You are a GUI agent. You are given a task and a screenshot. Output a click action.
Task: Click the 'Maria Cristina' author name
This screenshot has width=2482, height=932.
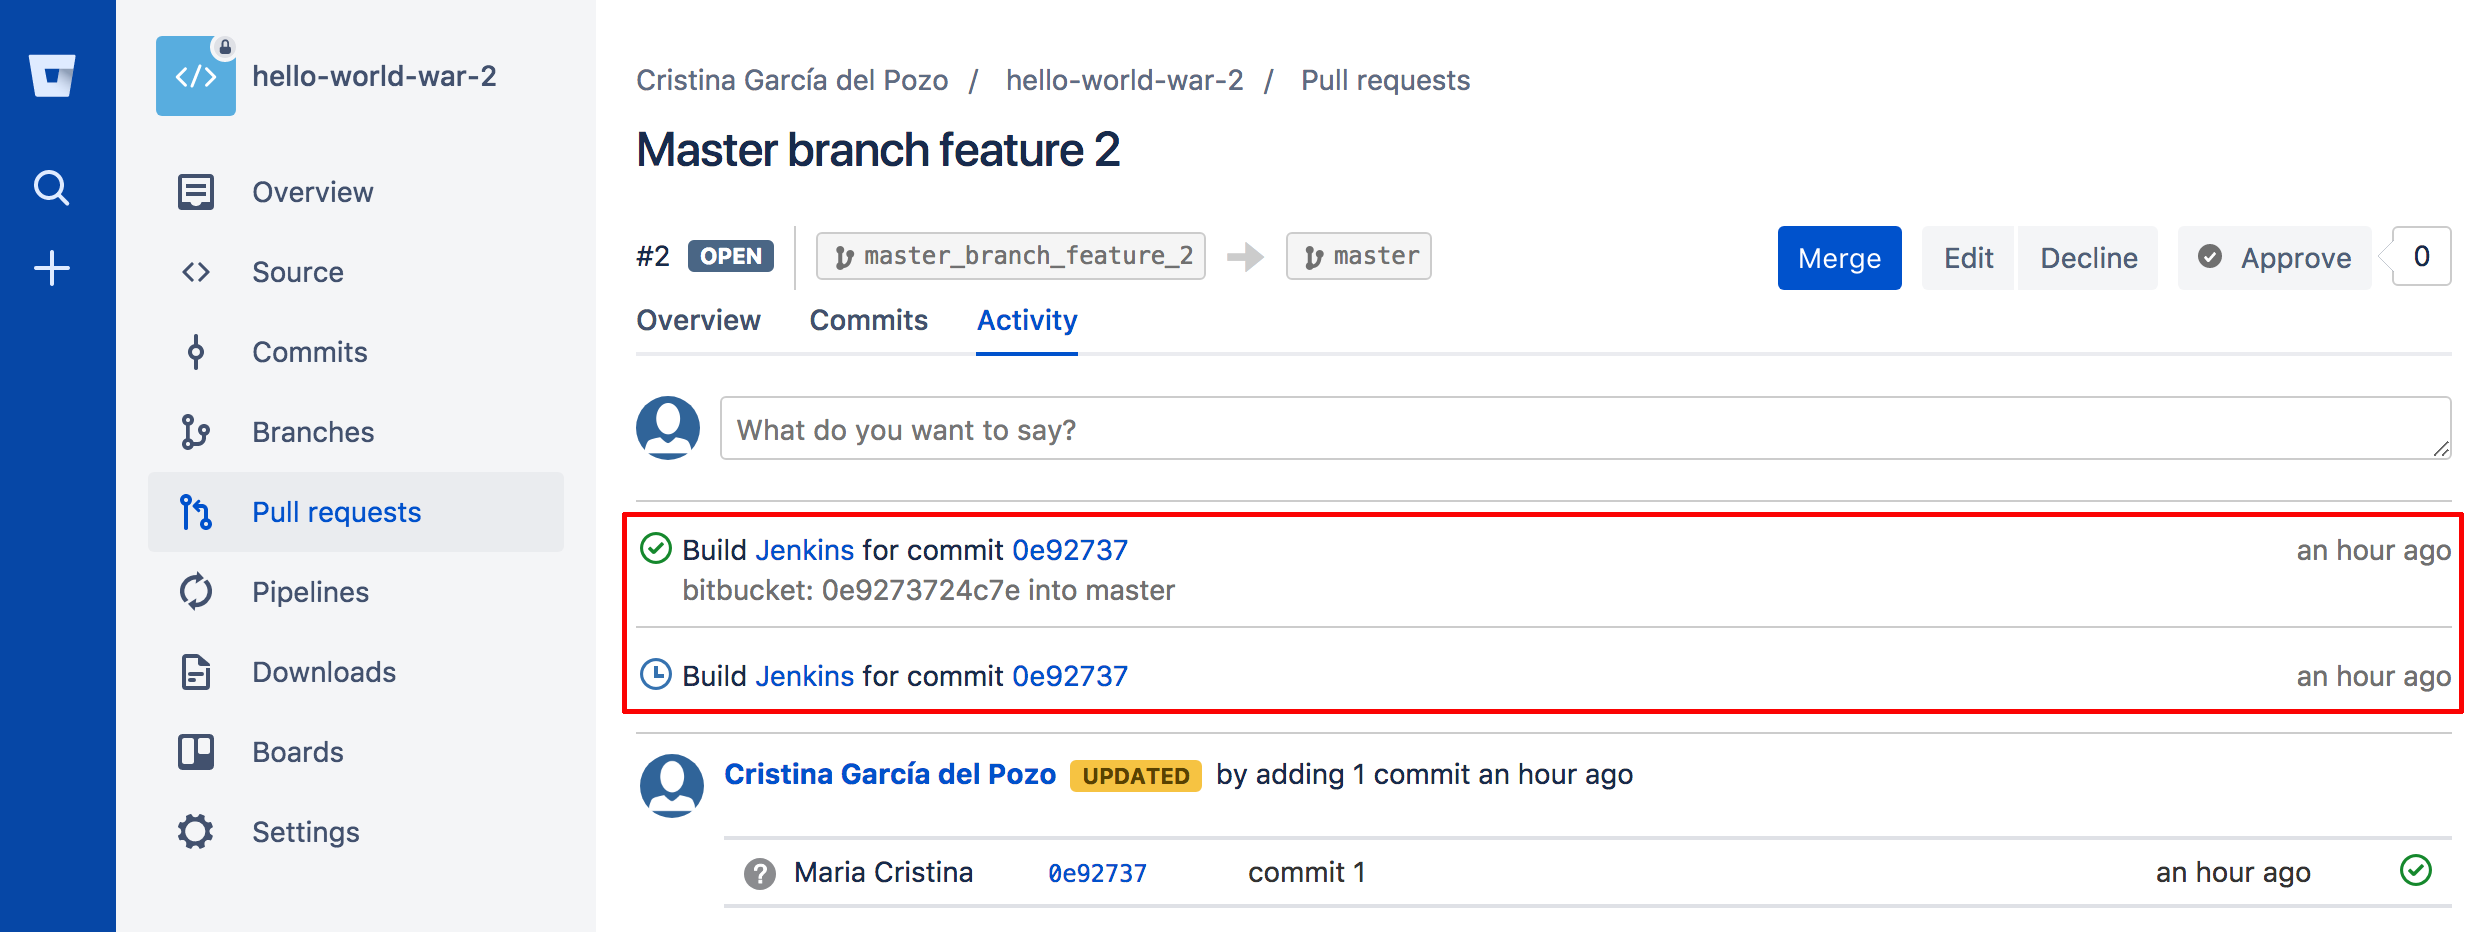coord(883,872)
